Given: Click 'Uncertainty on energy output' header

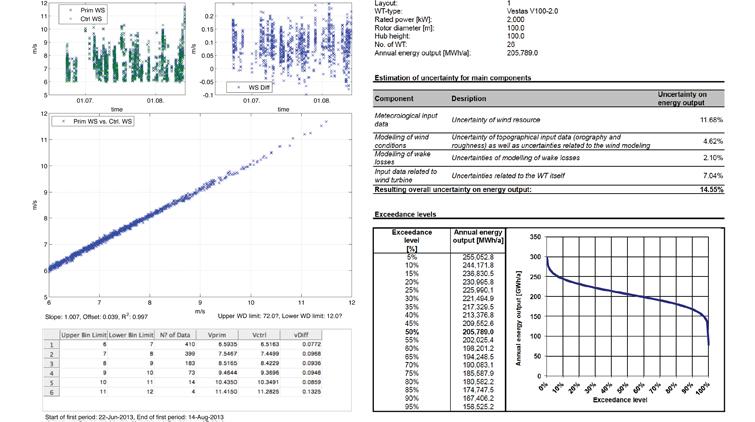Looking at the screenshot, I should pyautogui.click(x=682, y=98).
